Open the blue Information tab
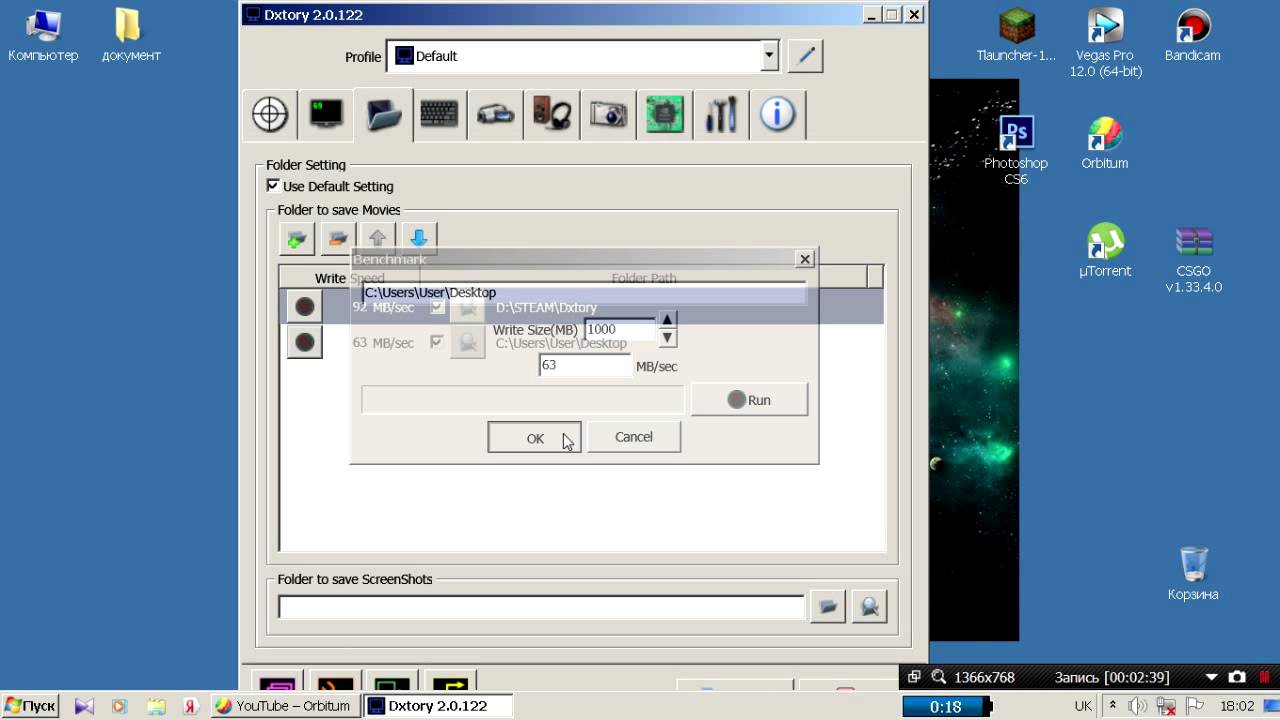The image size is (1280, 720). [x=777, y=115]
